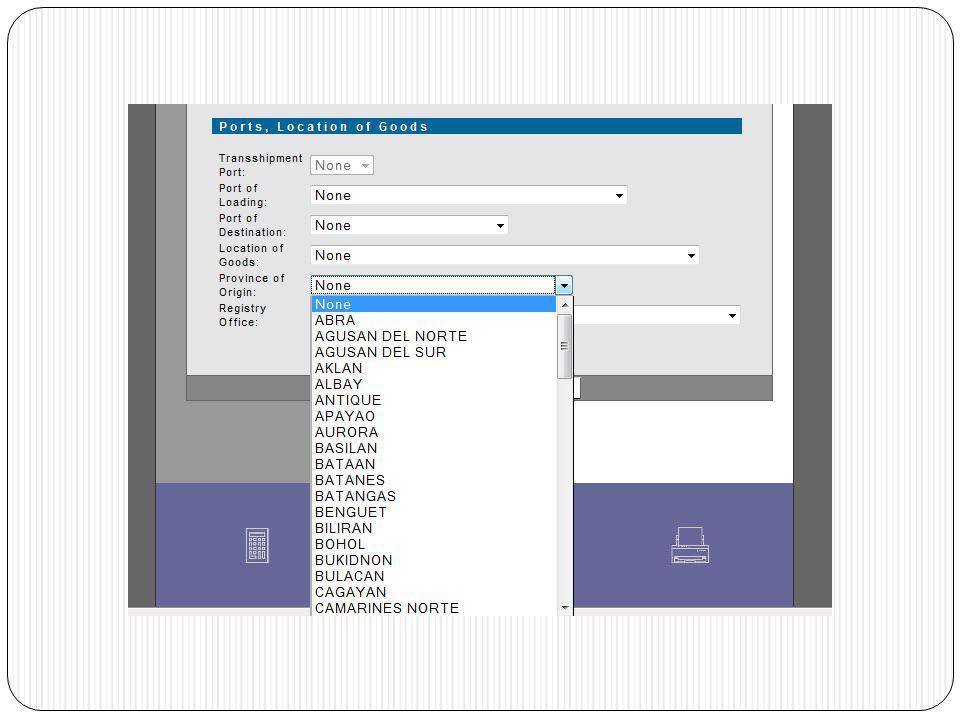Viewport: 960px width, 720px height.
Task: Select ABRA from province list
Action: point(433,320)
